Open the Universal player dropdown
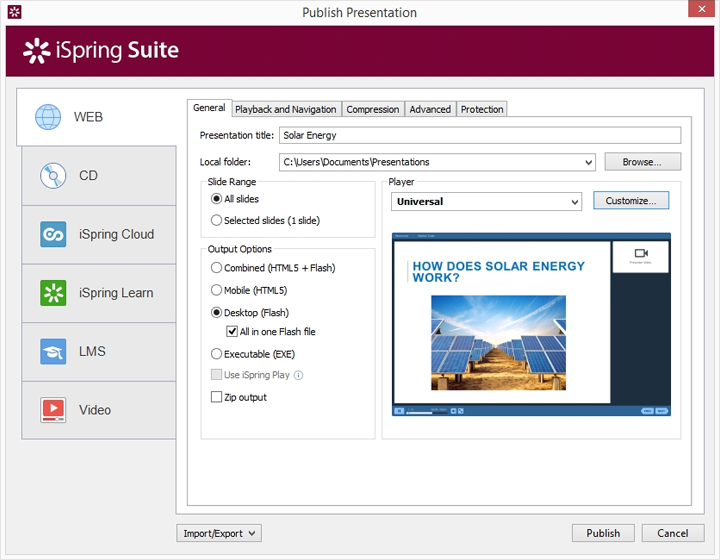The height and width of the screenshot is (560, 720). (574, 202)
